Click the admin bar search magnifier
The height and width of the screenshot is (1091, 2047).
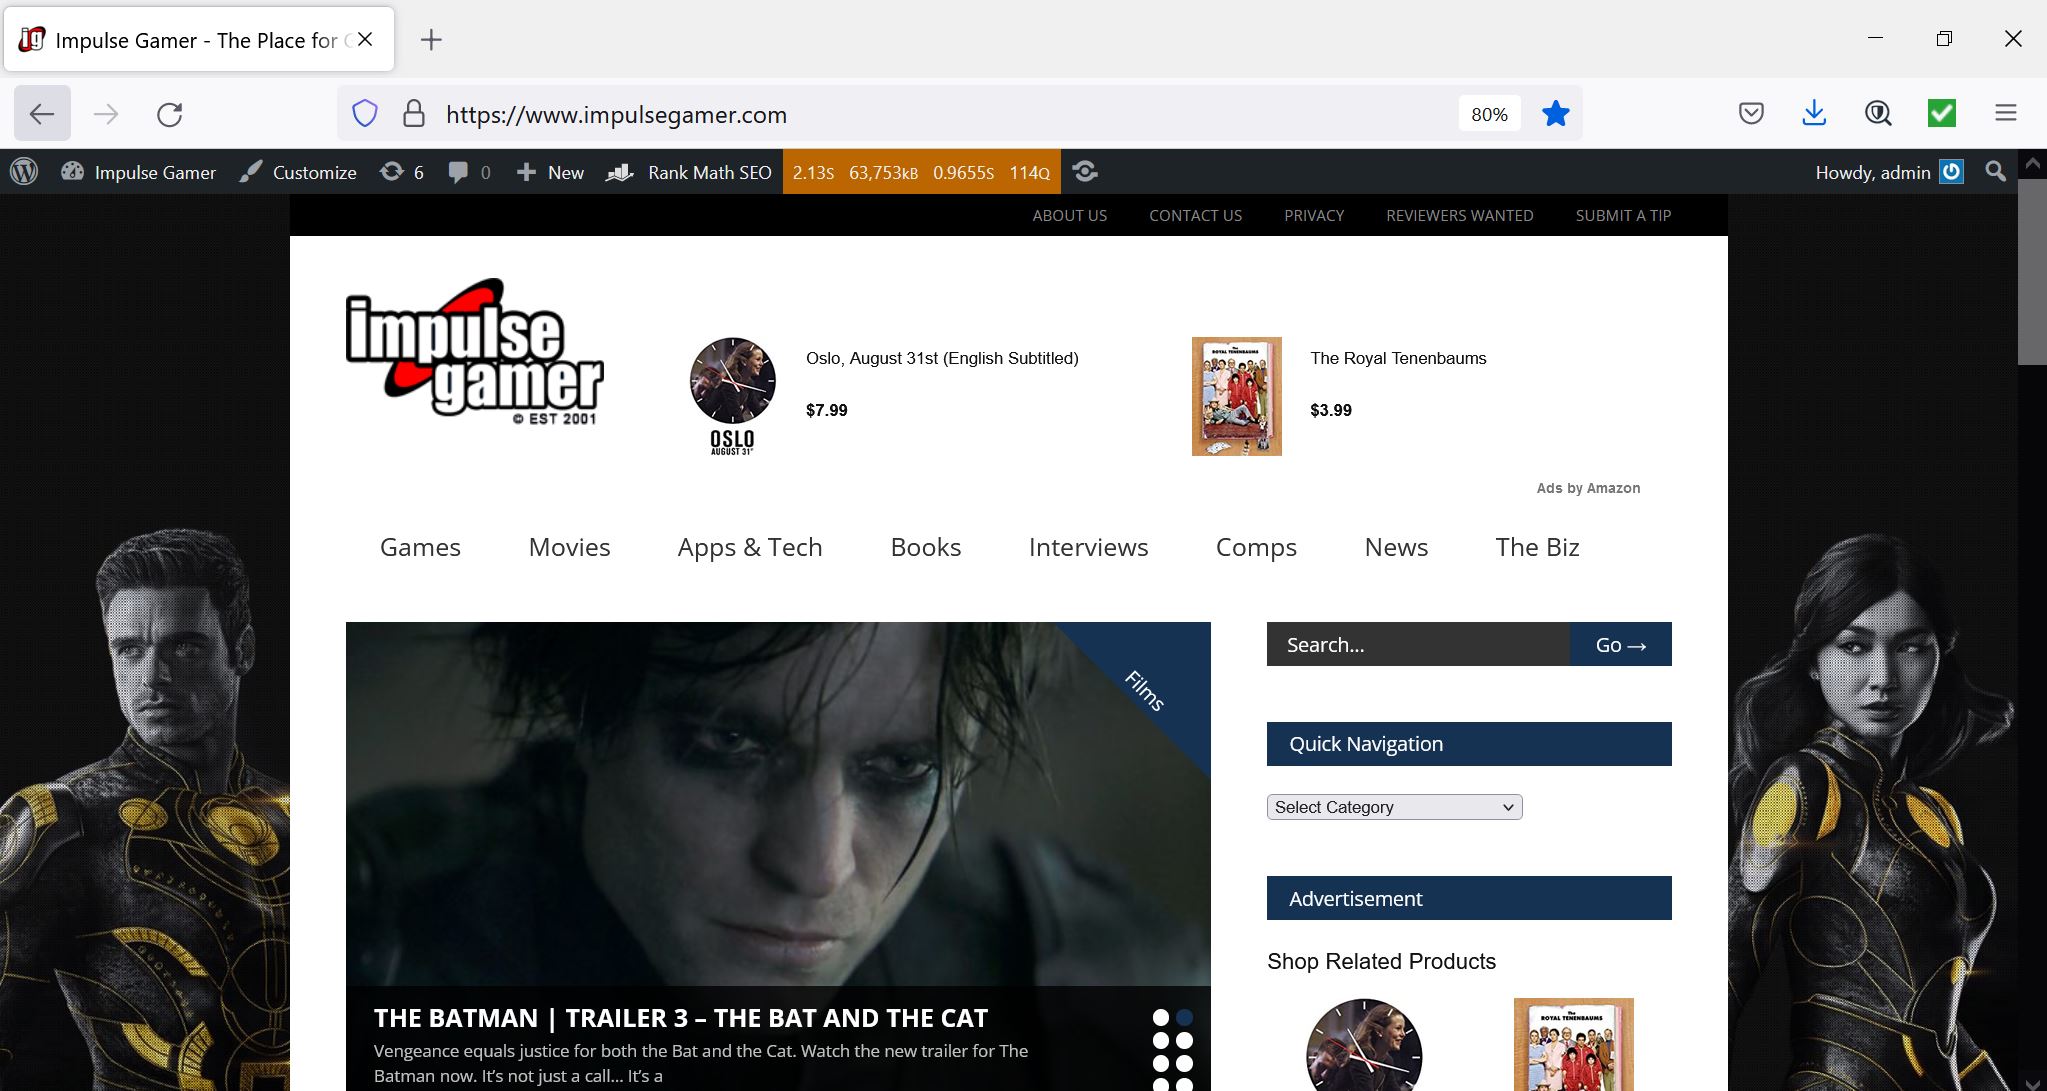(1996, 172)
